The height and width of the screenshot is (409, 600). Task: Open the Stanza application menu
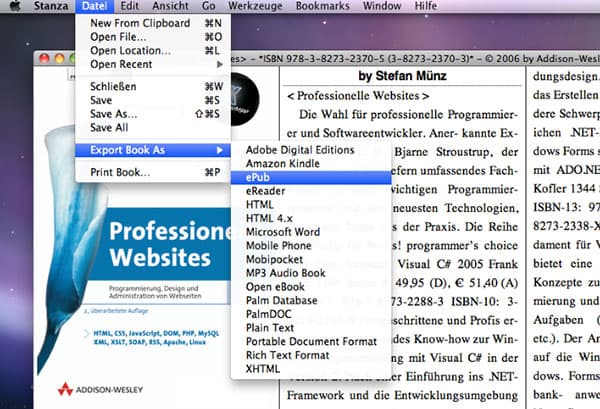[51, 6]
